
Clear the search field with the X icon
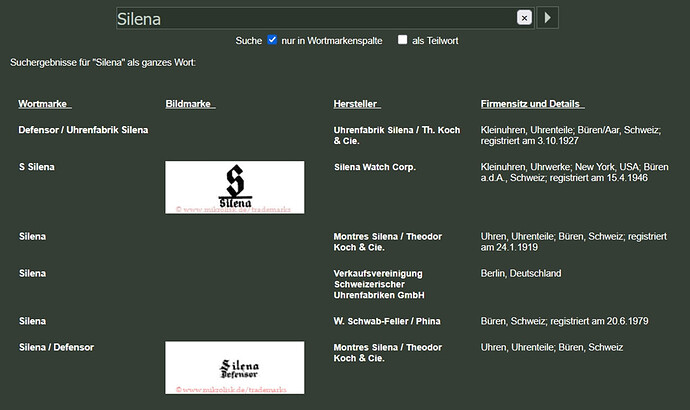coord(524,18)
